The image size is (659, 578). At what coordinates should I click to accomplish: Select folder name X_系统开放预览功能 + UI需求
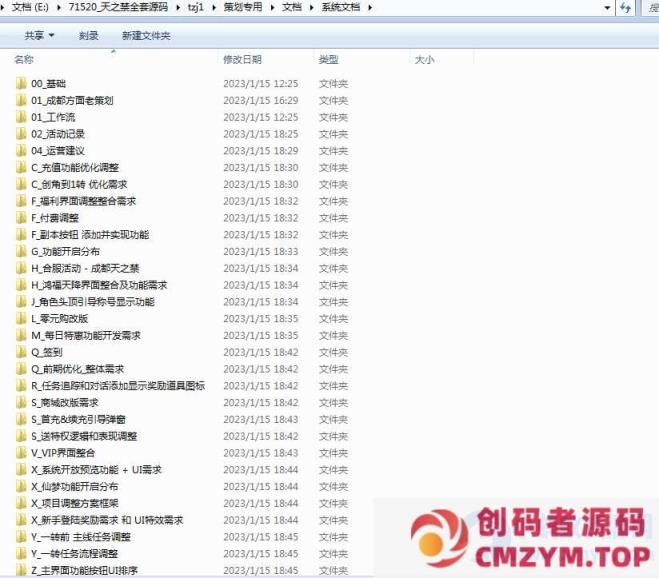click(96, 470)
